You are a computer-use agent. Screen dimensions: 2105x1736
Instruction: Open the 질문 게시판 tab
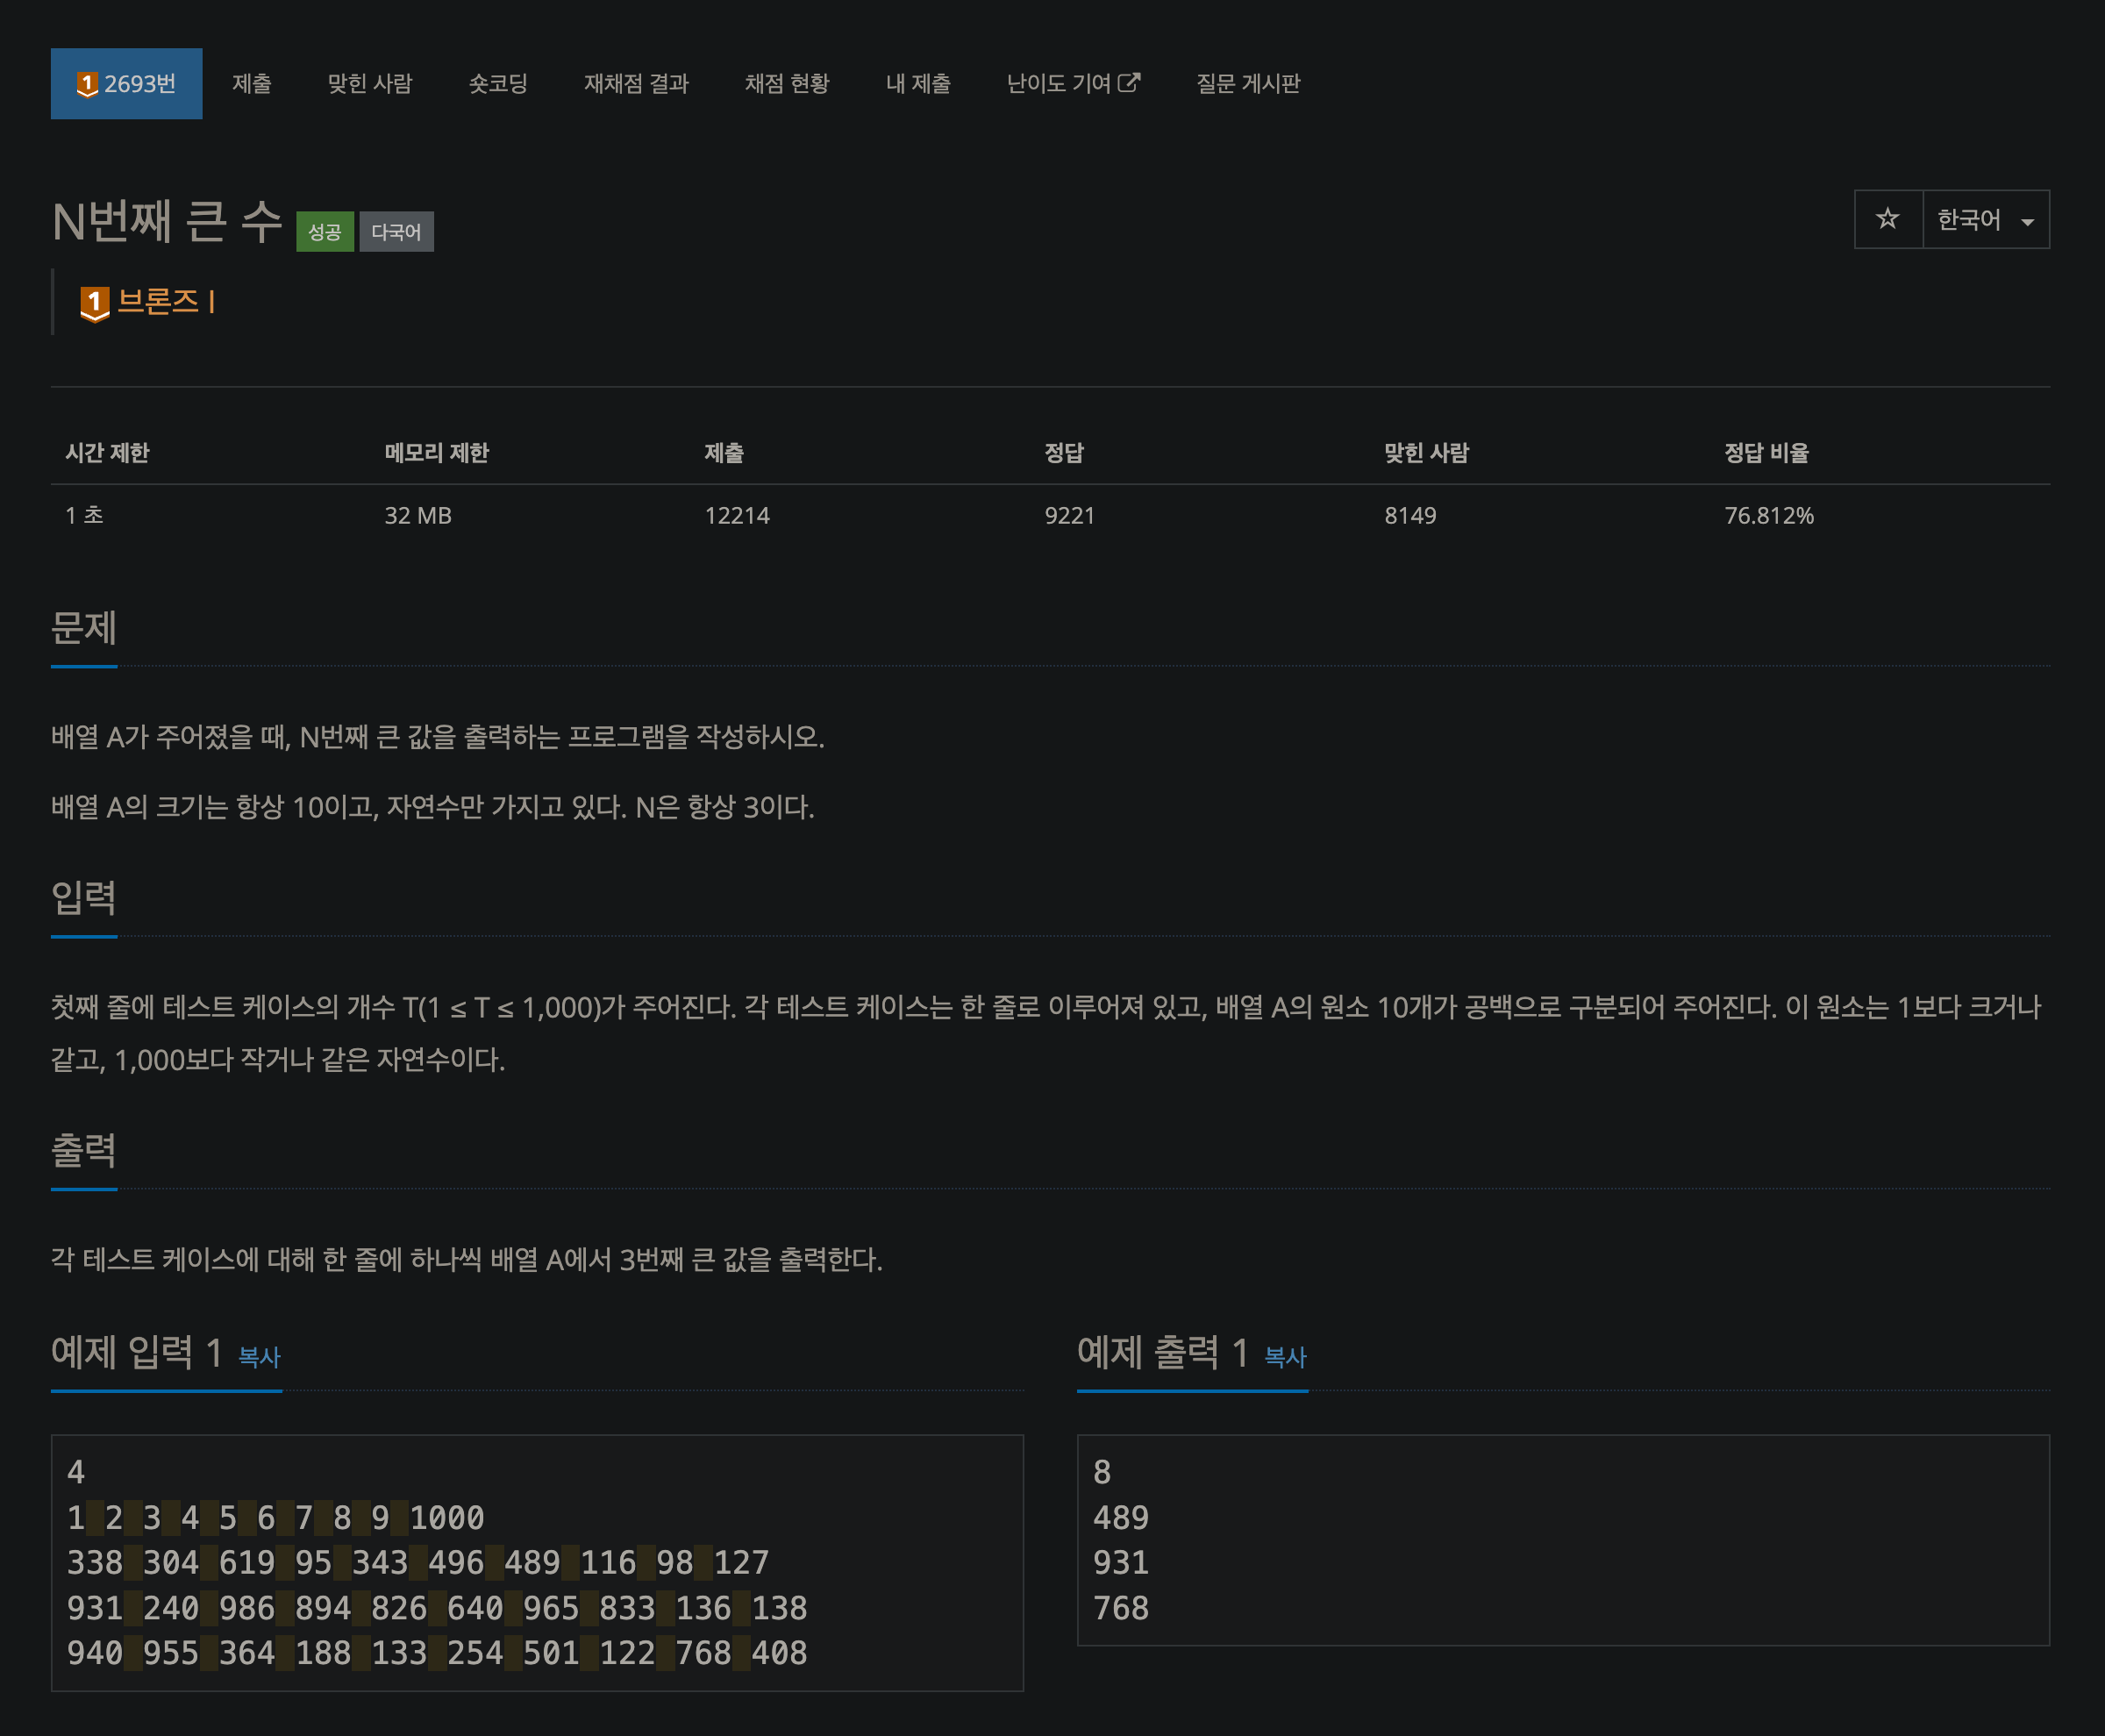click(x=1247, y=84)
